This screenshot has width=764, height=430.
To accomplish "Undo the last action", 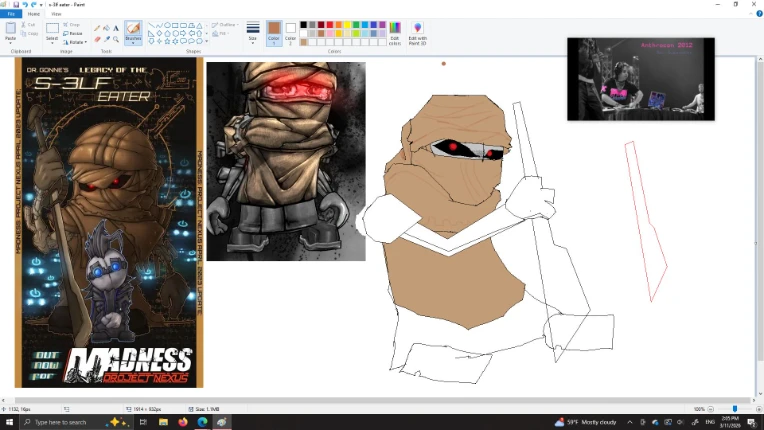I will click(25, 4).
